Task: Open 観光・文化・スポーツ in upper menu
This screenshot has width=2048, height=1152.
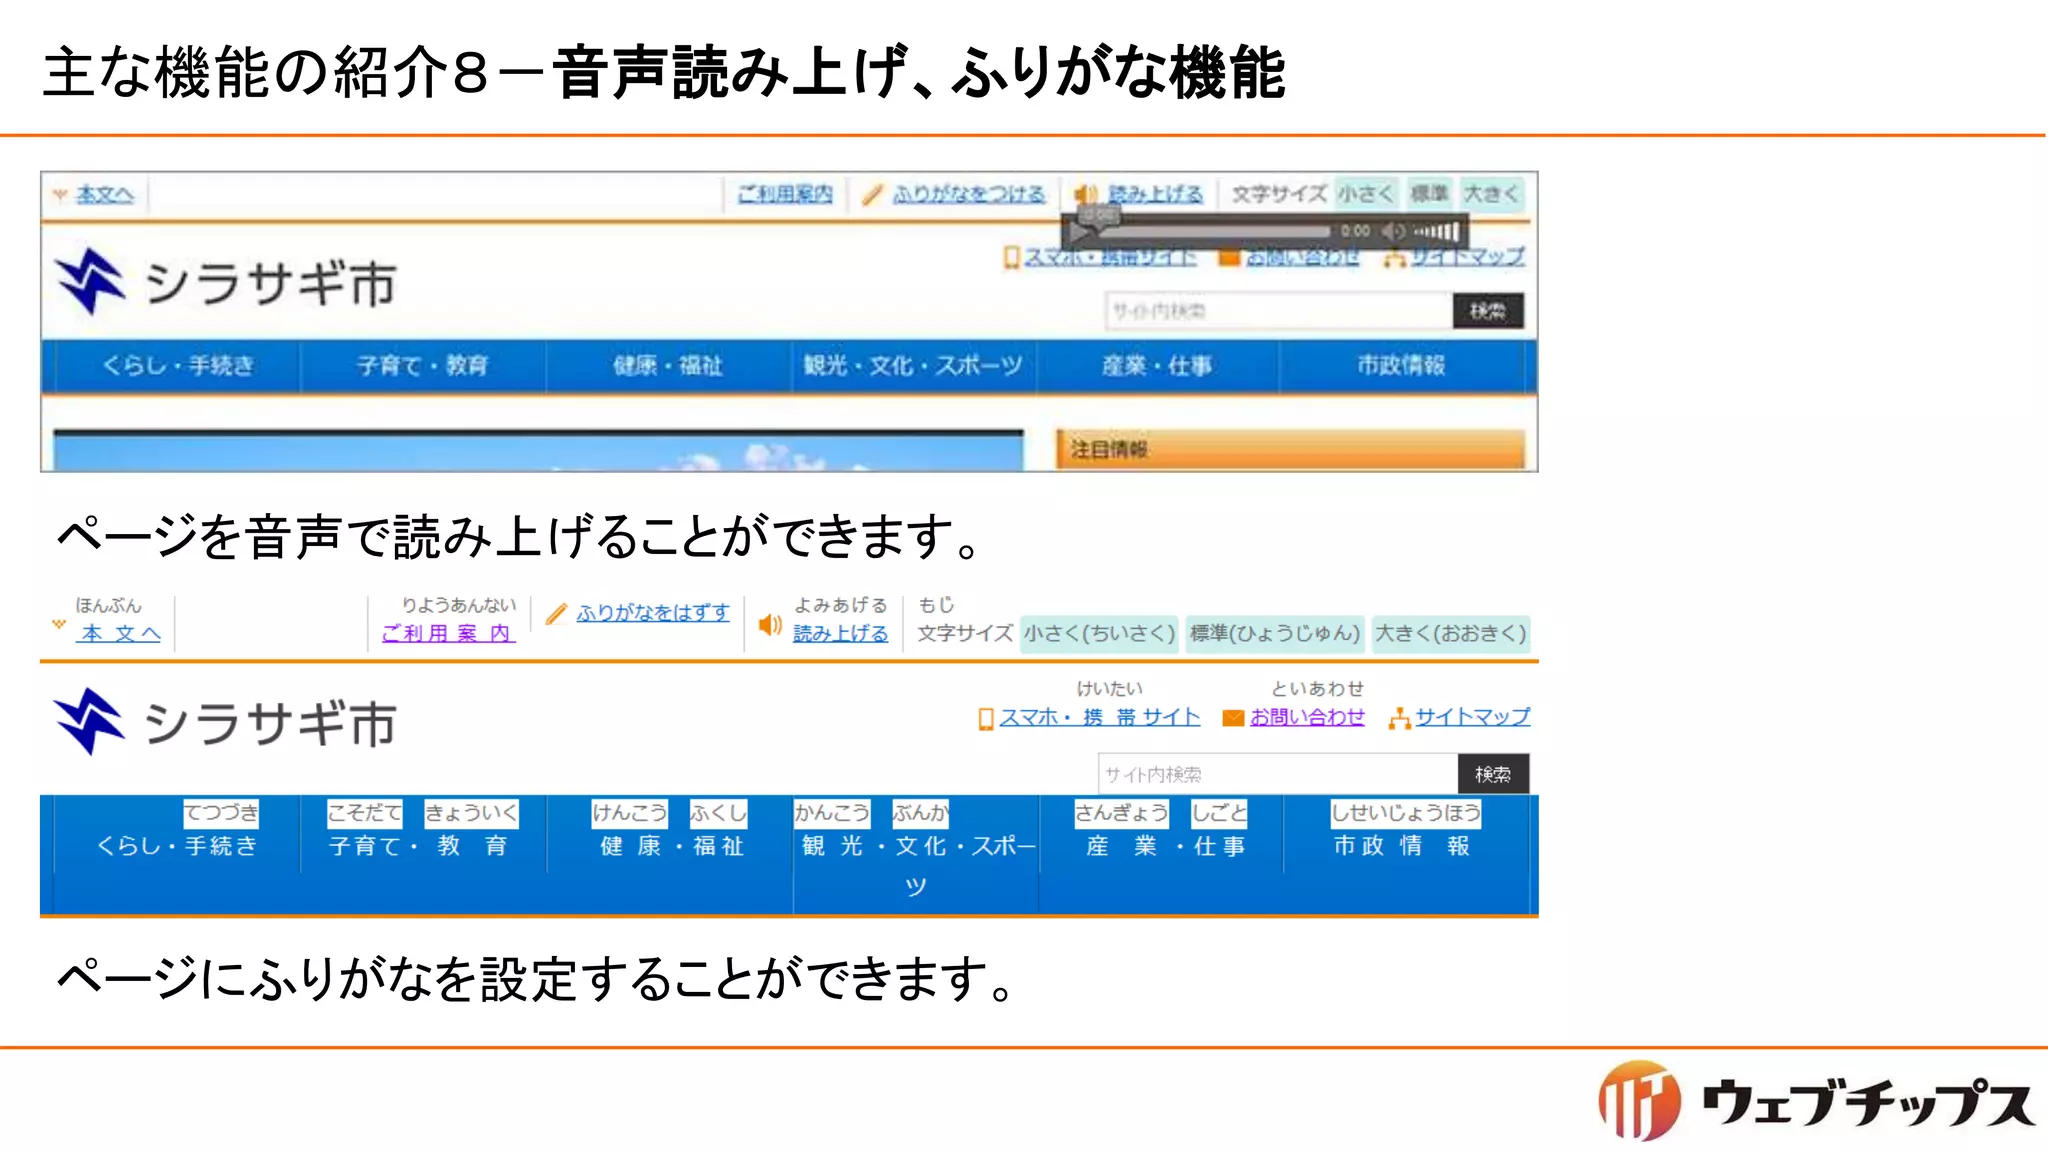Action: (x=913, y=366)
